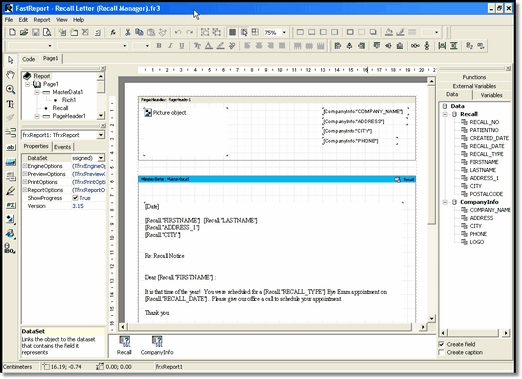This screenshot has height=379, width=522.
Task: Enable the Create field checkbox
Action: tap(442, 344)
